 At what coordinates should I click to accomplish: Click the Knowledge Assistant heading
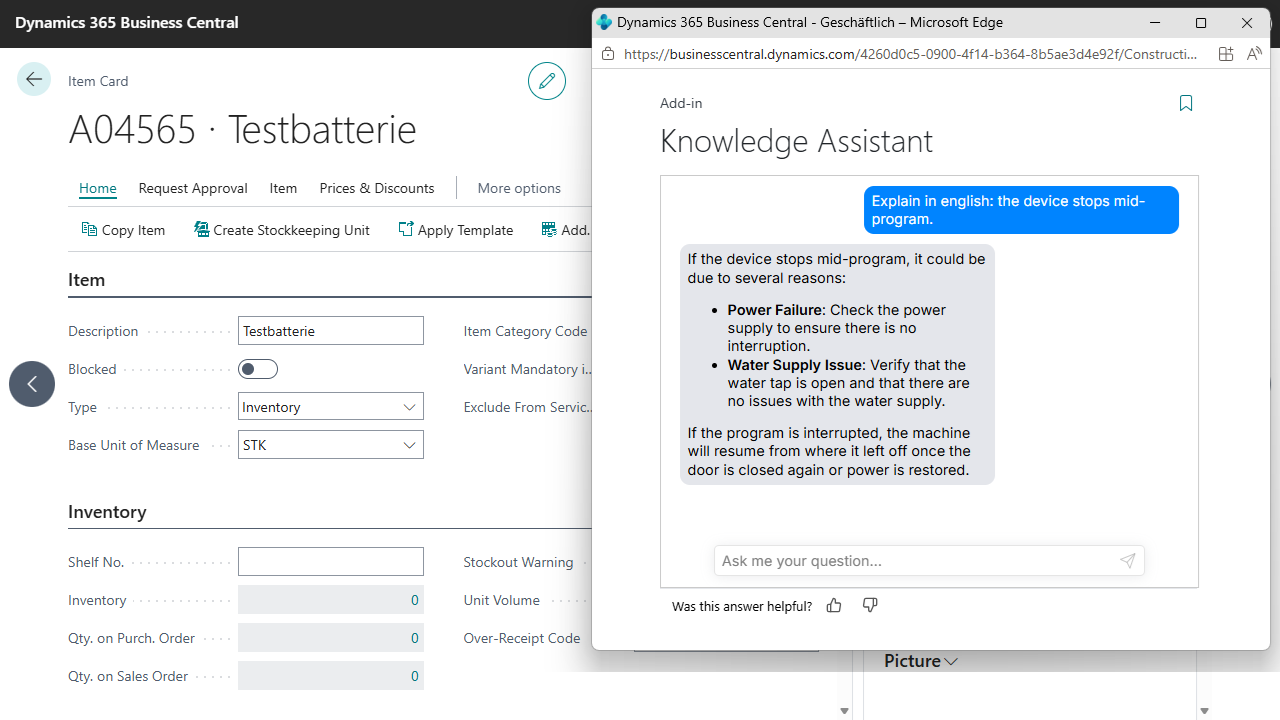coord(796,141)
